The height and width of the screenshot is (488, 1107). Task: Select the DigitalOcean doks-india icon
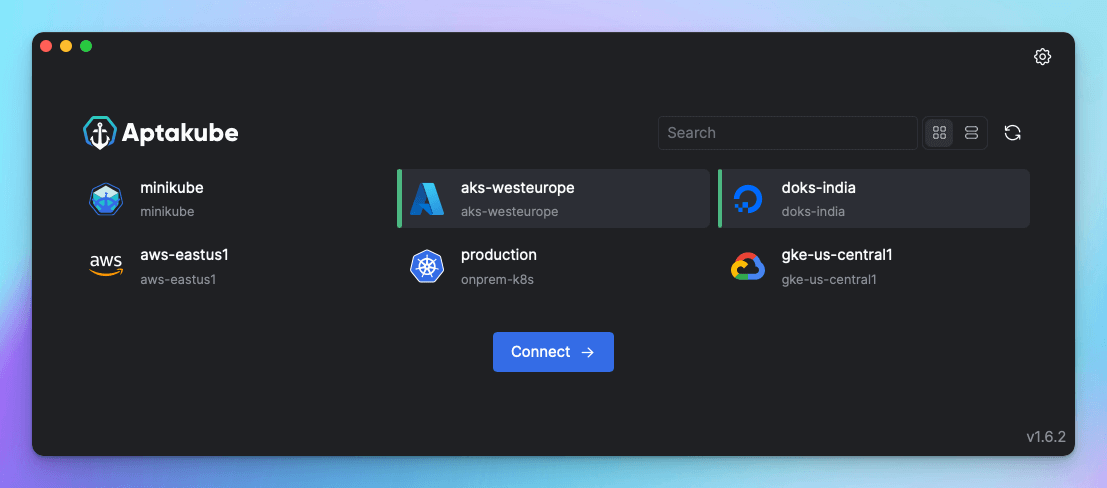coord(748,199)
